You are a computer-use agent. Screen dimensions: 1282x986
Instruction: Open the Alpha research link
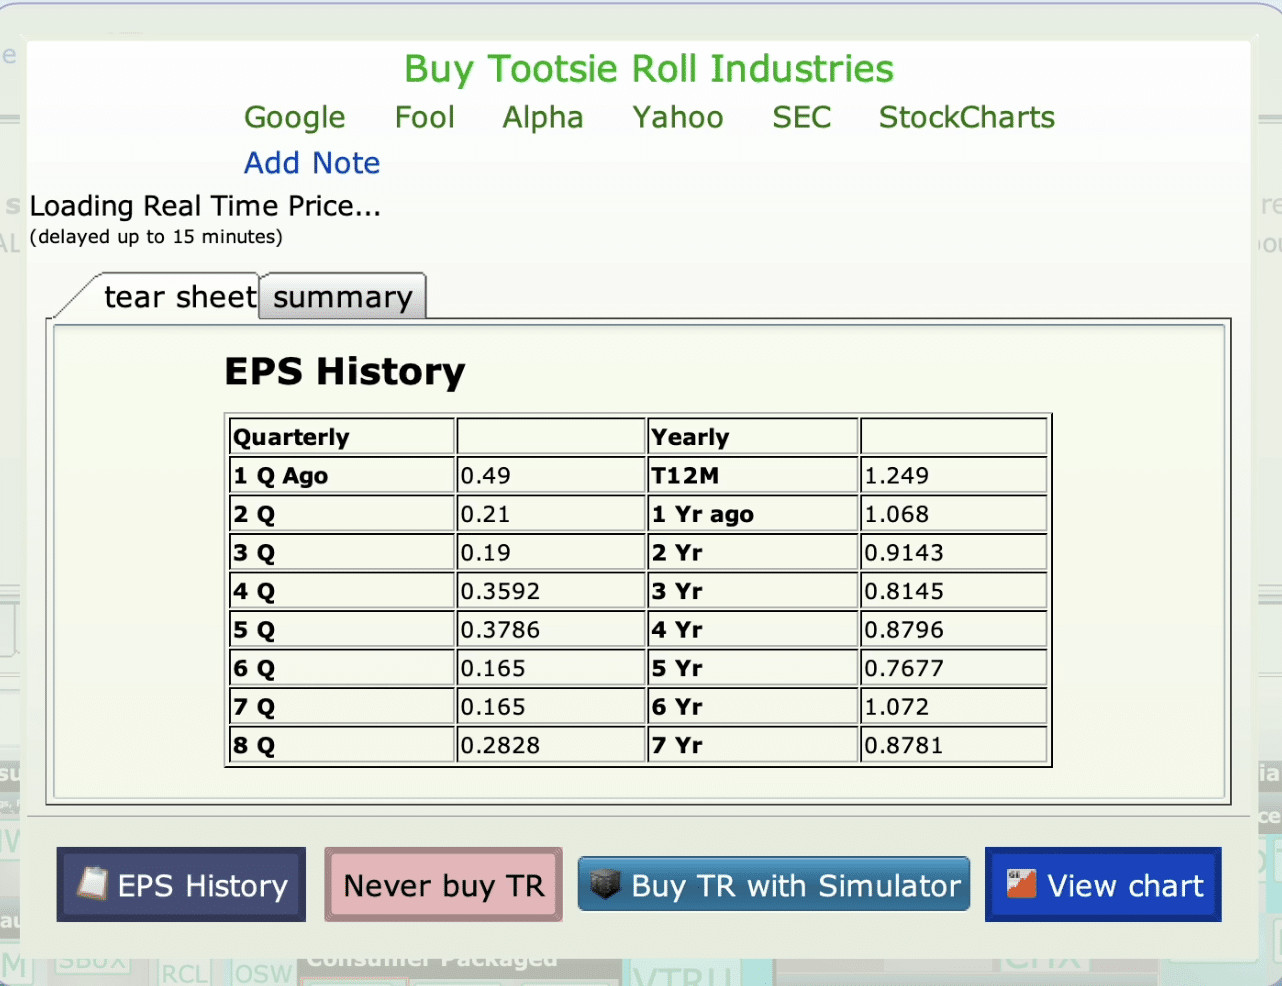click(543, 118)
